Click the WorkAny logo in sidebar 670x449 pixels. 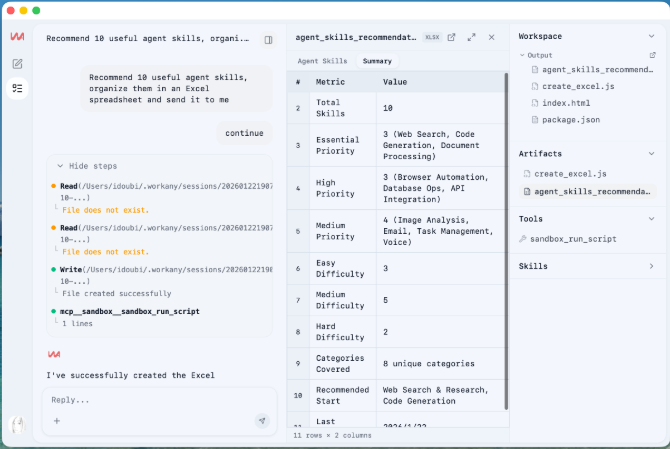tap(17, 37)
